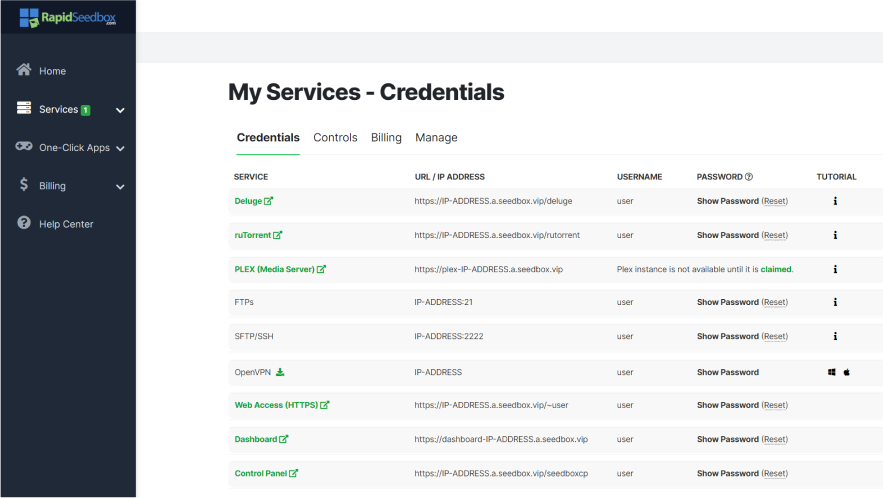883x498 pixels.
Task: Expand the Services sidebar menu
Action: pos(120,110)
